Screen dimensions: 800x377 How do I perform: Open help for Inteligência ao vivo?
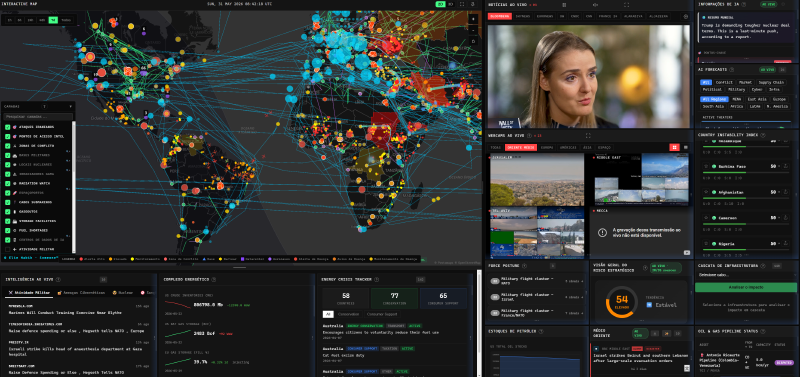[x=58, y=280]
